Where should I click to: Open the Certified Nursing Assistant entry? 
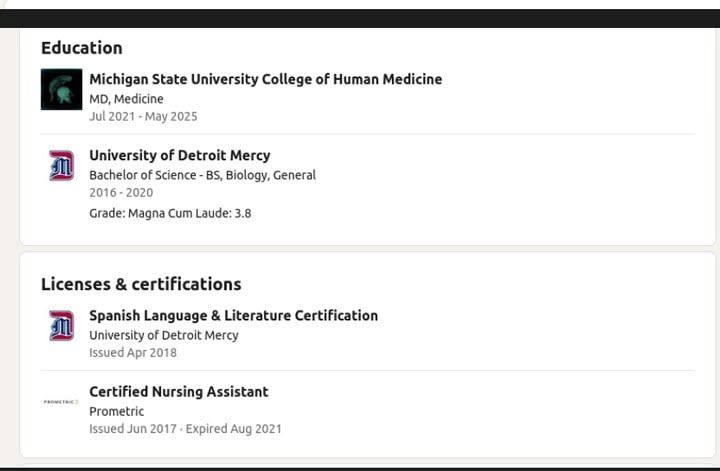coord(179,392)
